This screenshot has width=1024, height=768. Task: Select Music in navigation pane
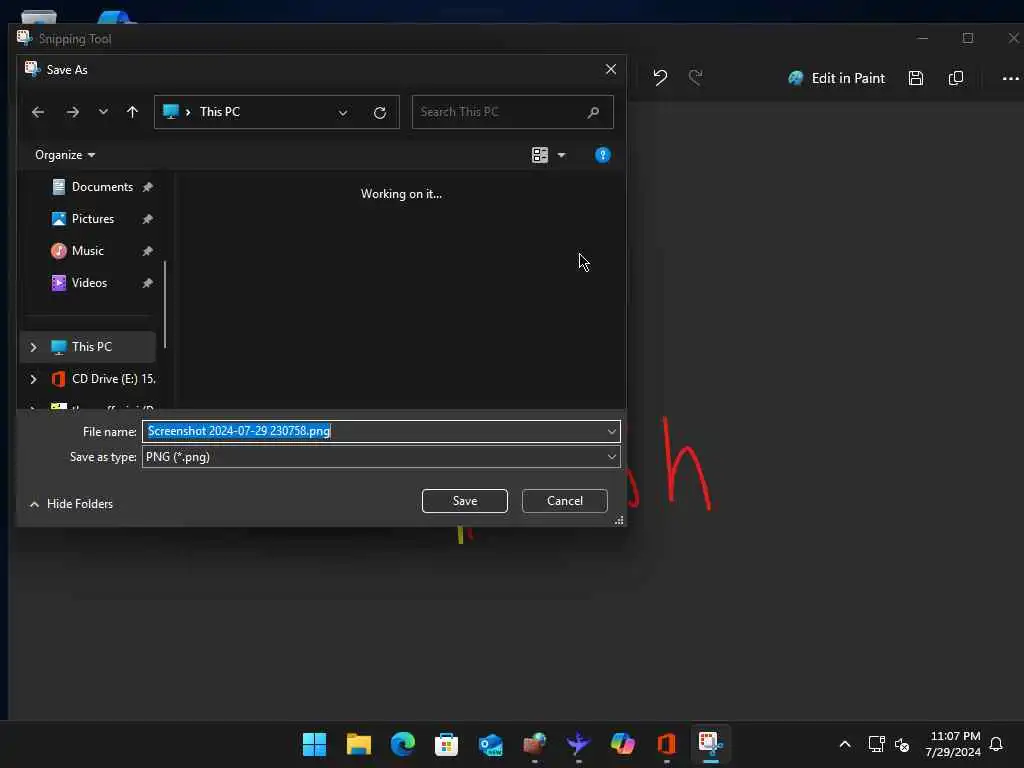click(88, 251)
